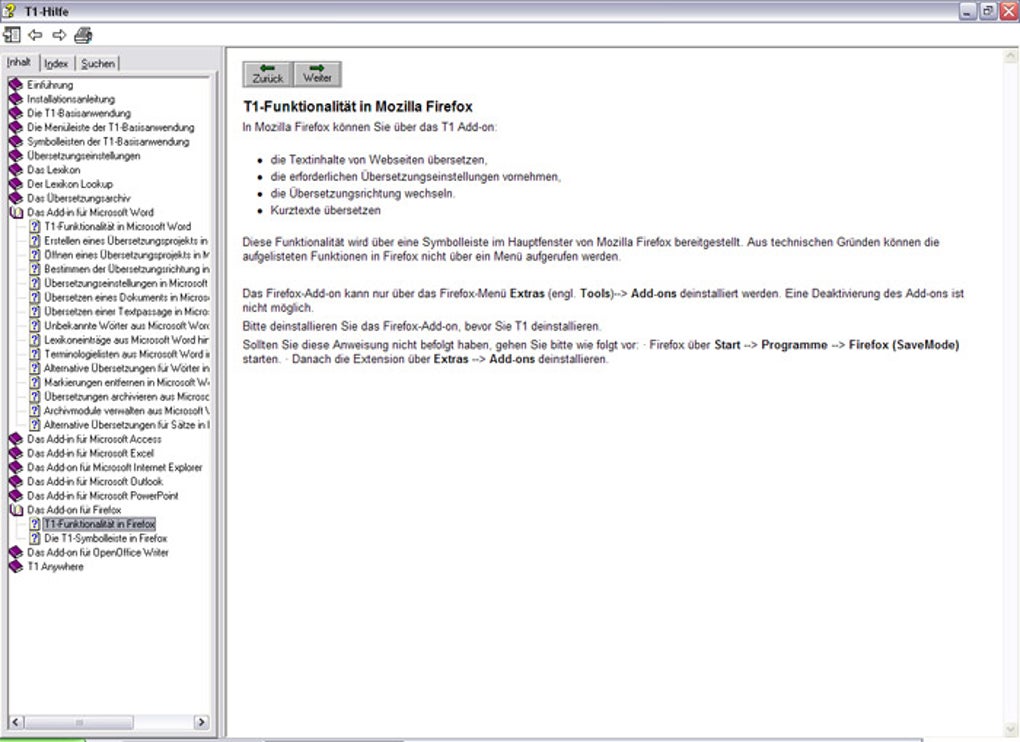
Task: Click book icon beside Das Add-in für Microsoft PowerPoint
Action: [16, 496]
